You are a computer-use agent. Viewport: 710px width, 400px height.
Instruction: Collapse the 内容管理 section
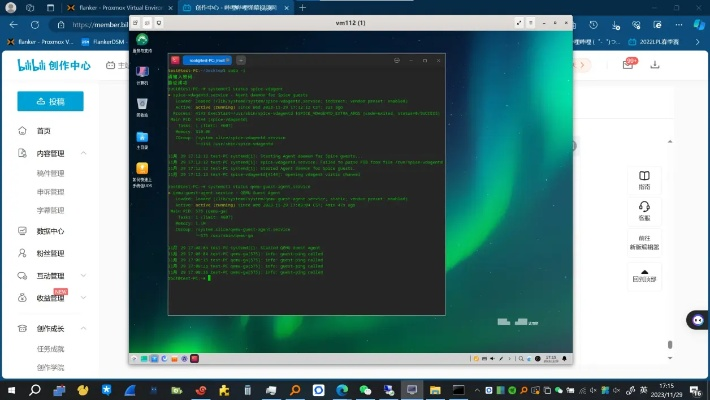pyautogui.click(x=84, y=153)
